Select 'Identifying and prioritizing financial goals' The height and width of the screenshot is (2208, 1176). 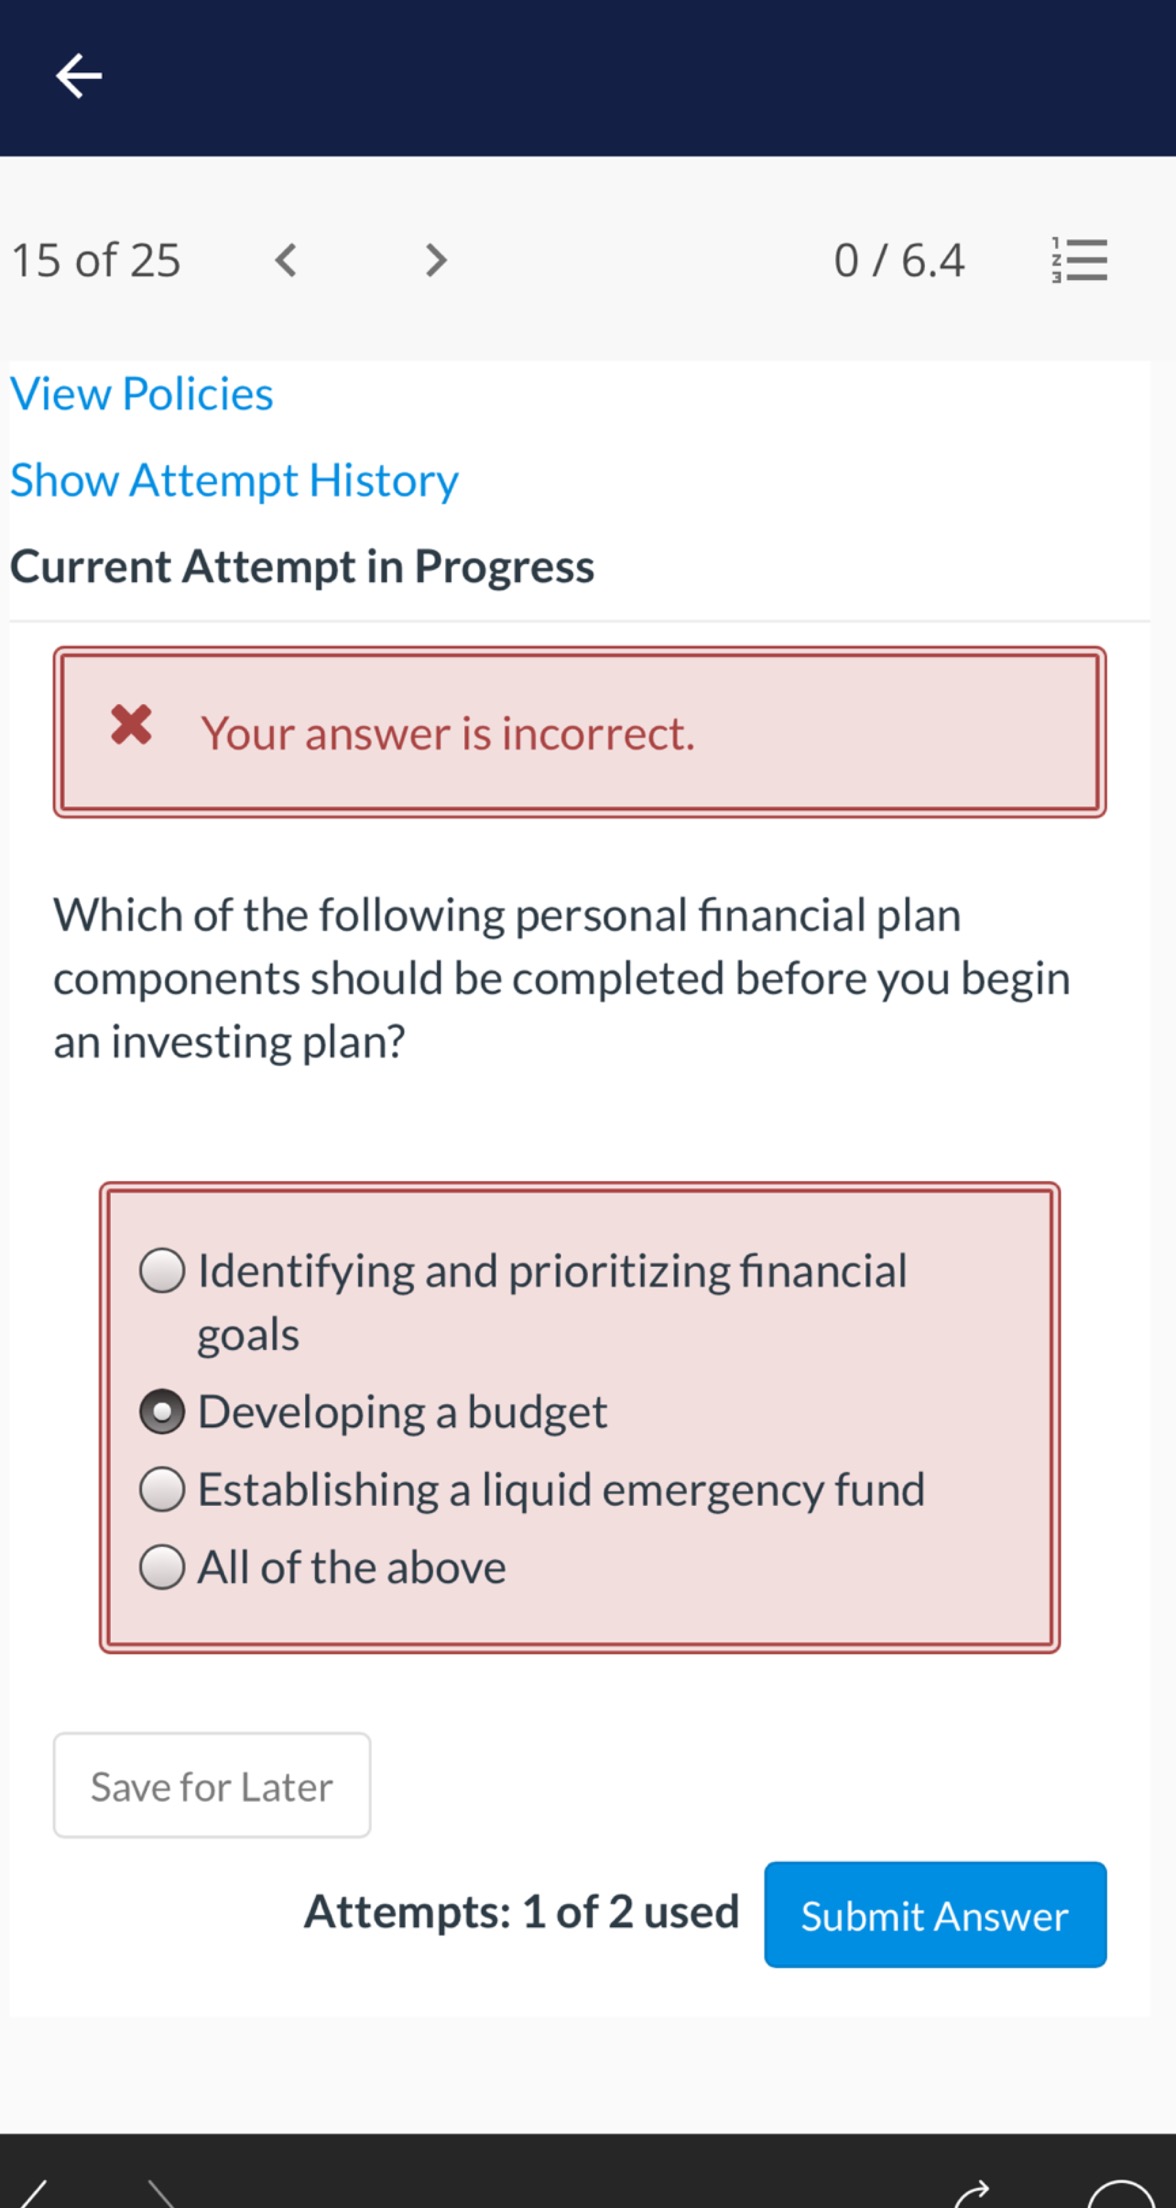coord(162,1271)
